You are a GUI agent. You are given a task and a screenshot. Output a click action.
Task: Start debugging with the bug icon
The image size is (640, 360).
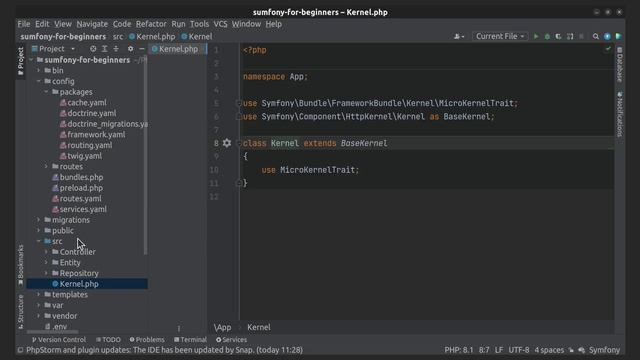pos(547,36)
